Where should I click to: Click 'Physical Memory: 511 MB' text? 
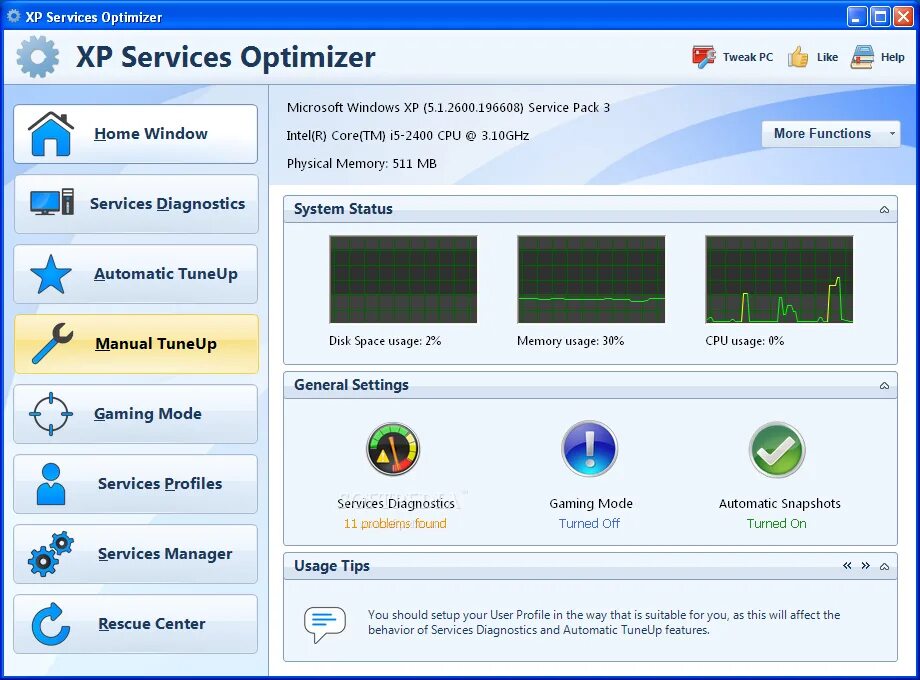point(361,164)
